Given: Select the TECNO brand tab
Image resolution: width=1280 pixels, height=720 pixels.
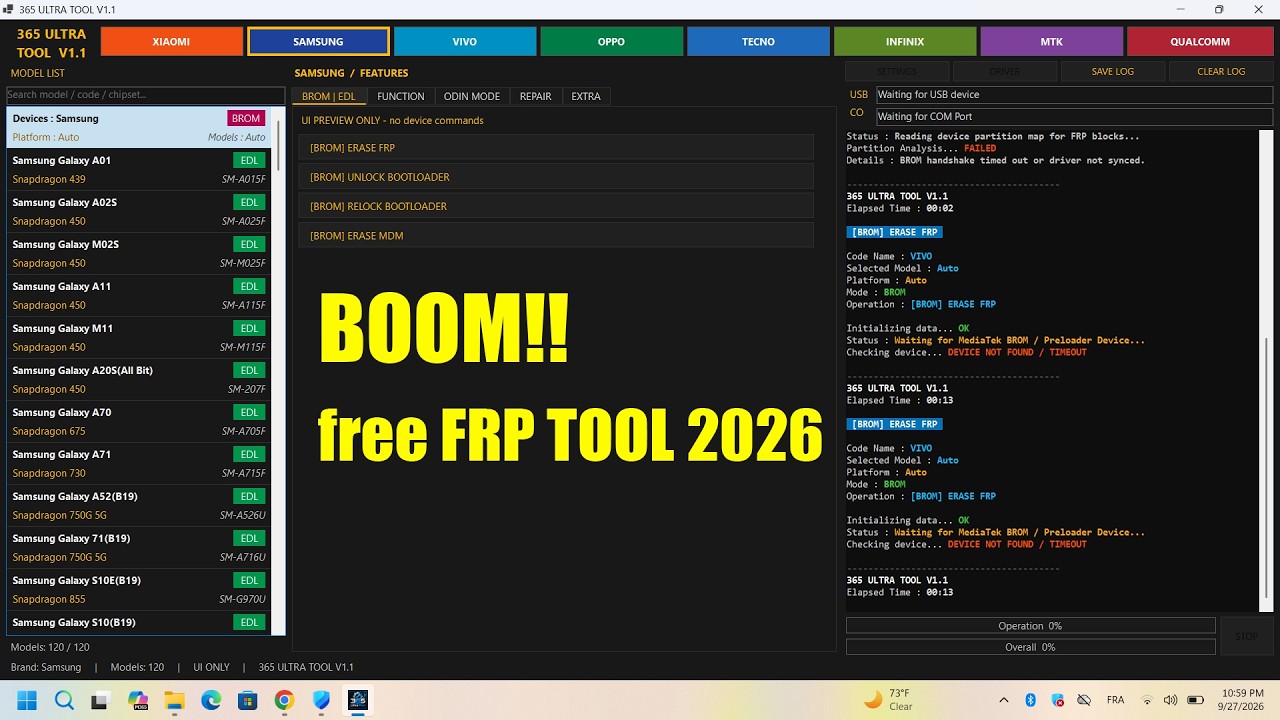Looking at the screenshot, I should (x=758, y=42).
